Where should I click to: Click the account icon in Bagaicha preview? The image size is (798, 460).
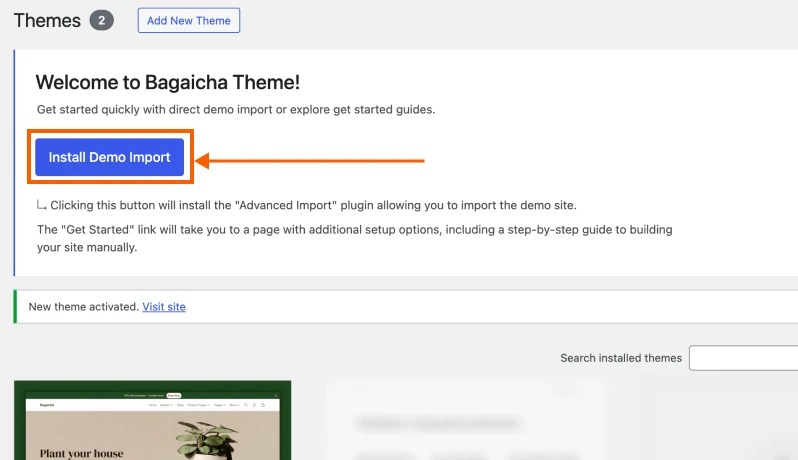[x=254, y=405]
